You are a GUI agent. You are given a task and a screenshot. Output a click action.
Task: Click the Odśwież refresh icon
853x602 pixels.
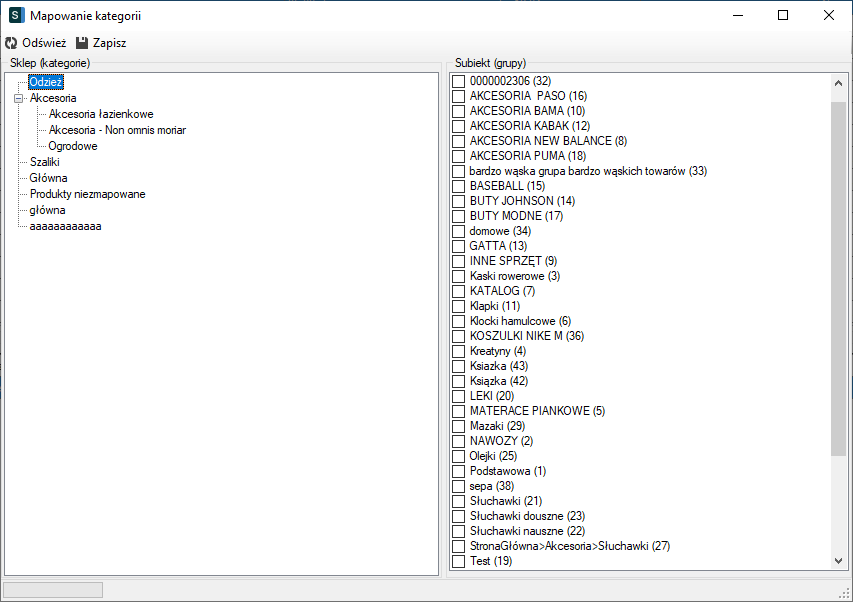pos(11,43)
